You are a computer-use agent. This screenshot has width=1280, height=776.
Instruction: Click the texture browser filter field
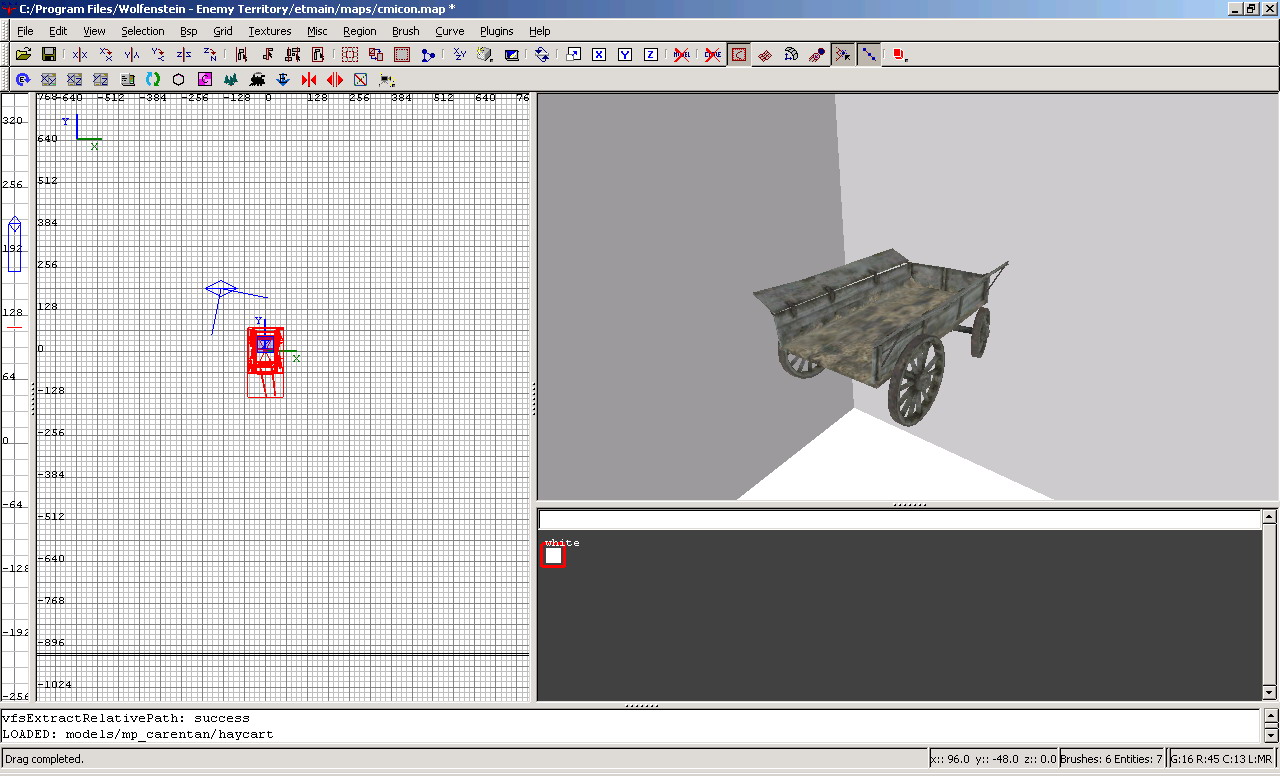[900, 519]
